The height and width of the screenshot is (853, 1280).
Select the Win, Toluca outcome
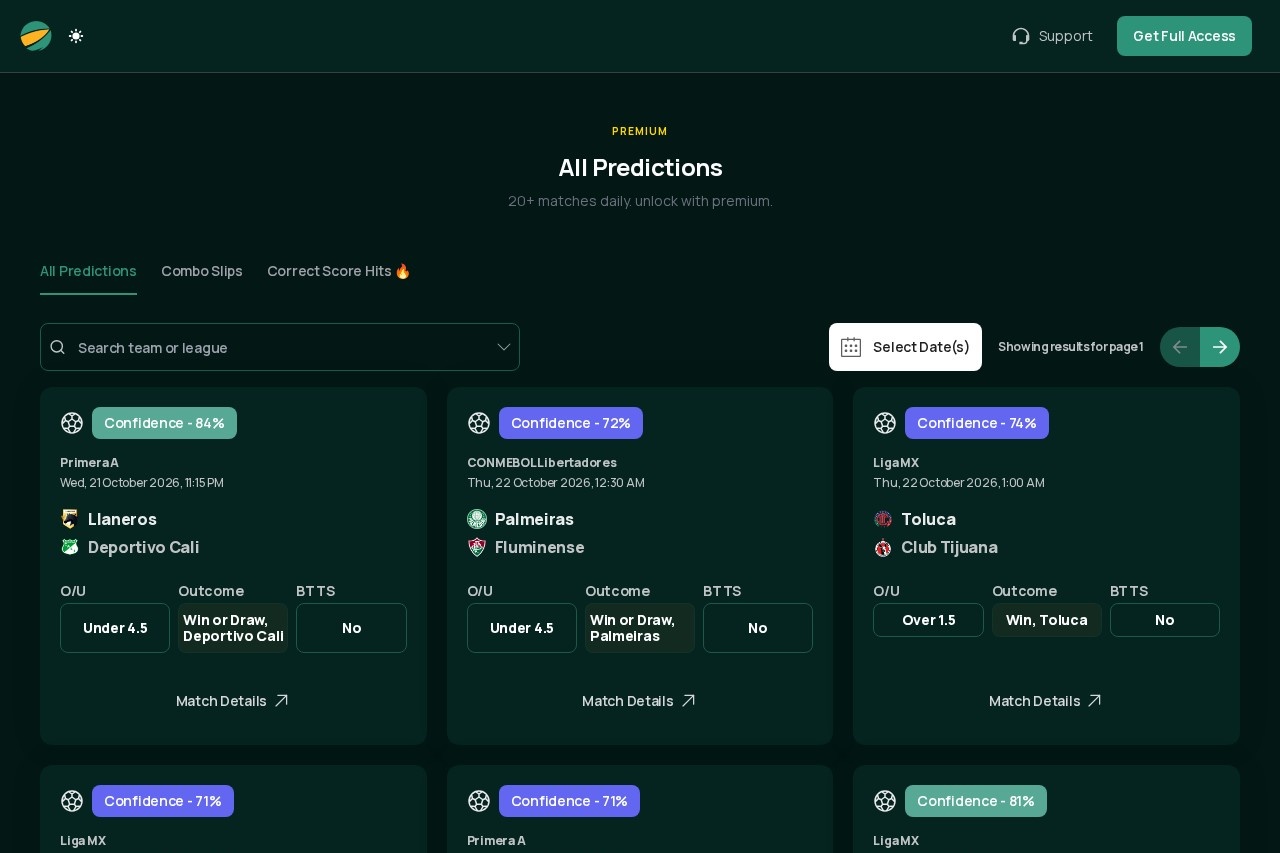pos(1047,620)
